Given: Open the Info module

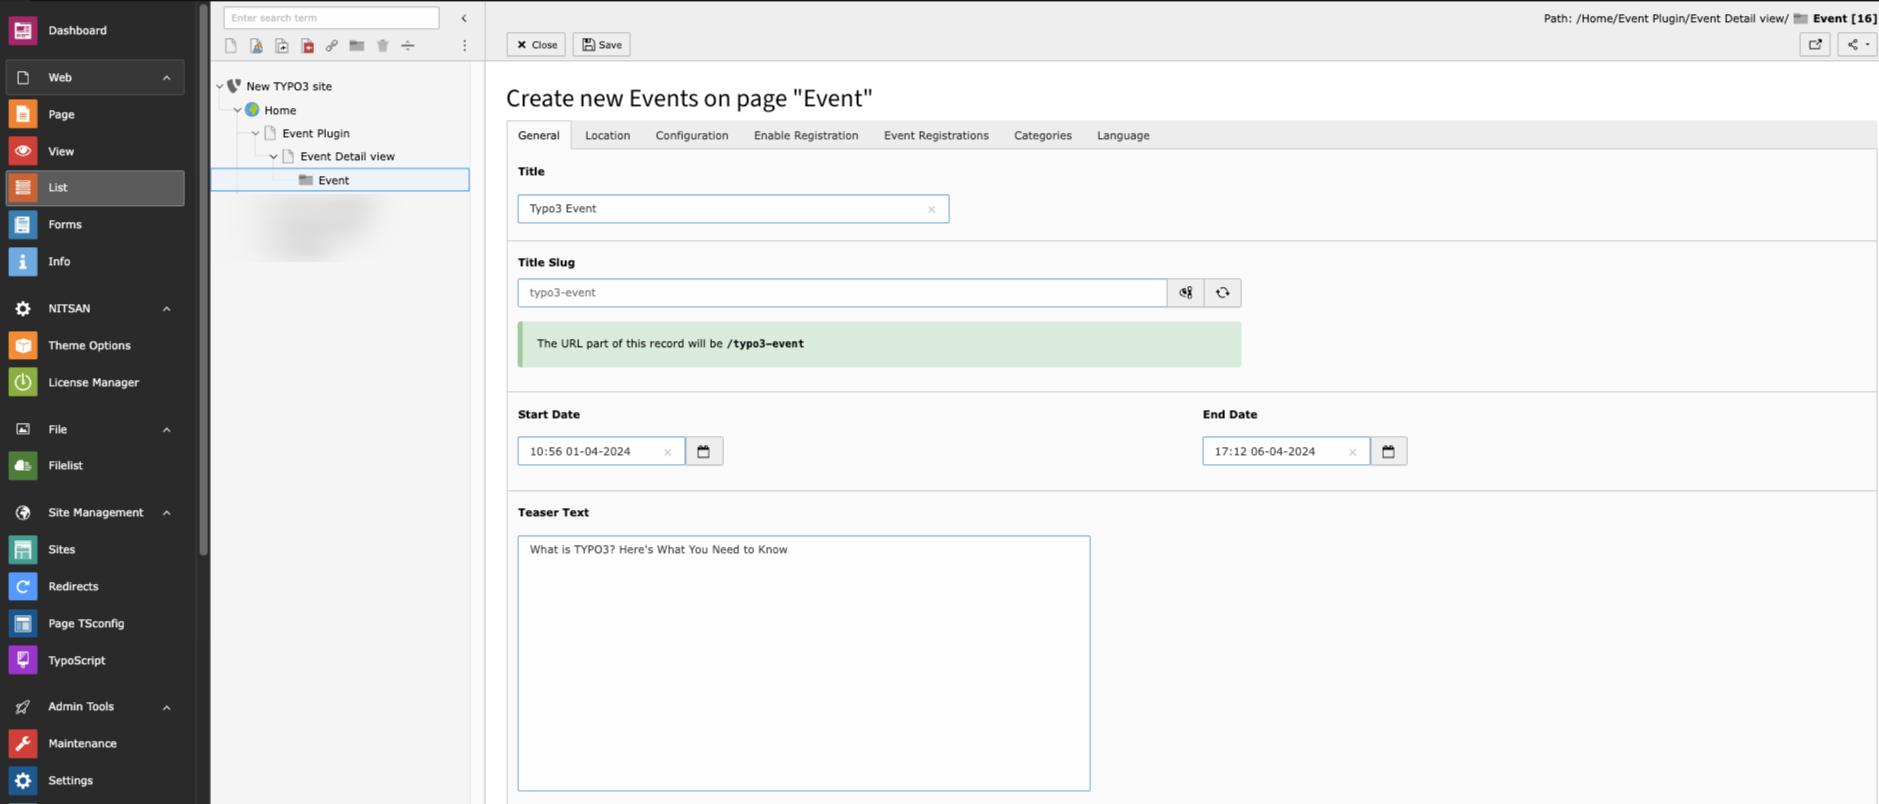Looking at the screenshot, I should (x=95, y=262).
